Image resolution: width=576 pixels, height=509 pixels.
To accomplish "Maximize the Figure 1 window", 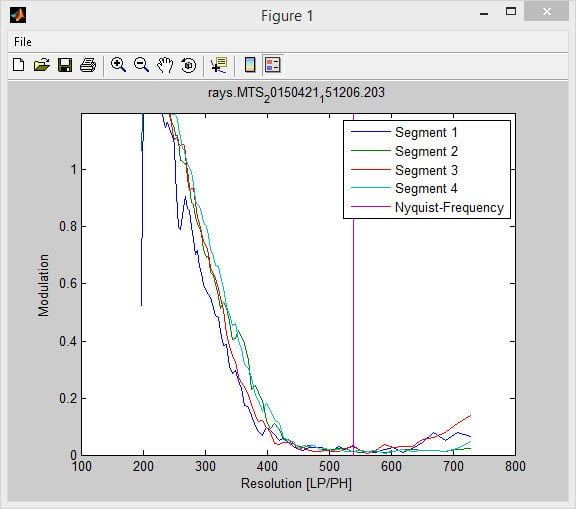I will 511,11.
